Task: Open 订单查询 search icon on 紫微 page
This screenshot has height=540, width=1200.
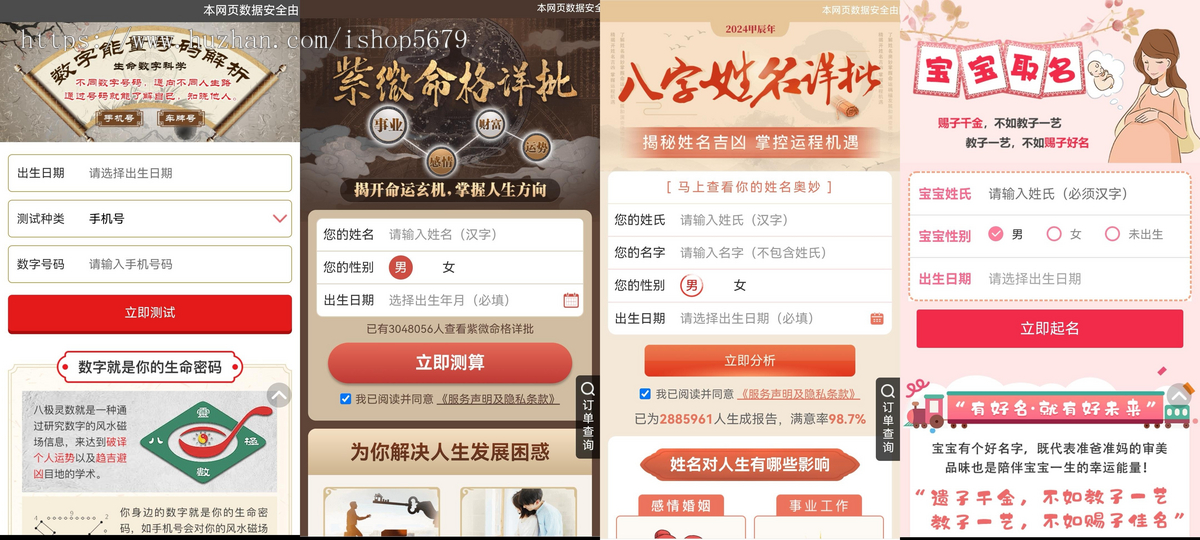Action: (588, 389)
